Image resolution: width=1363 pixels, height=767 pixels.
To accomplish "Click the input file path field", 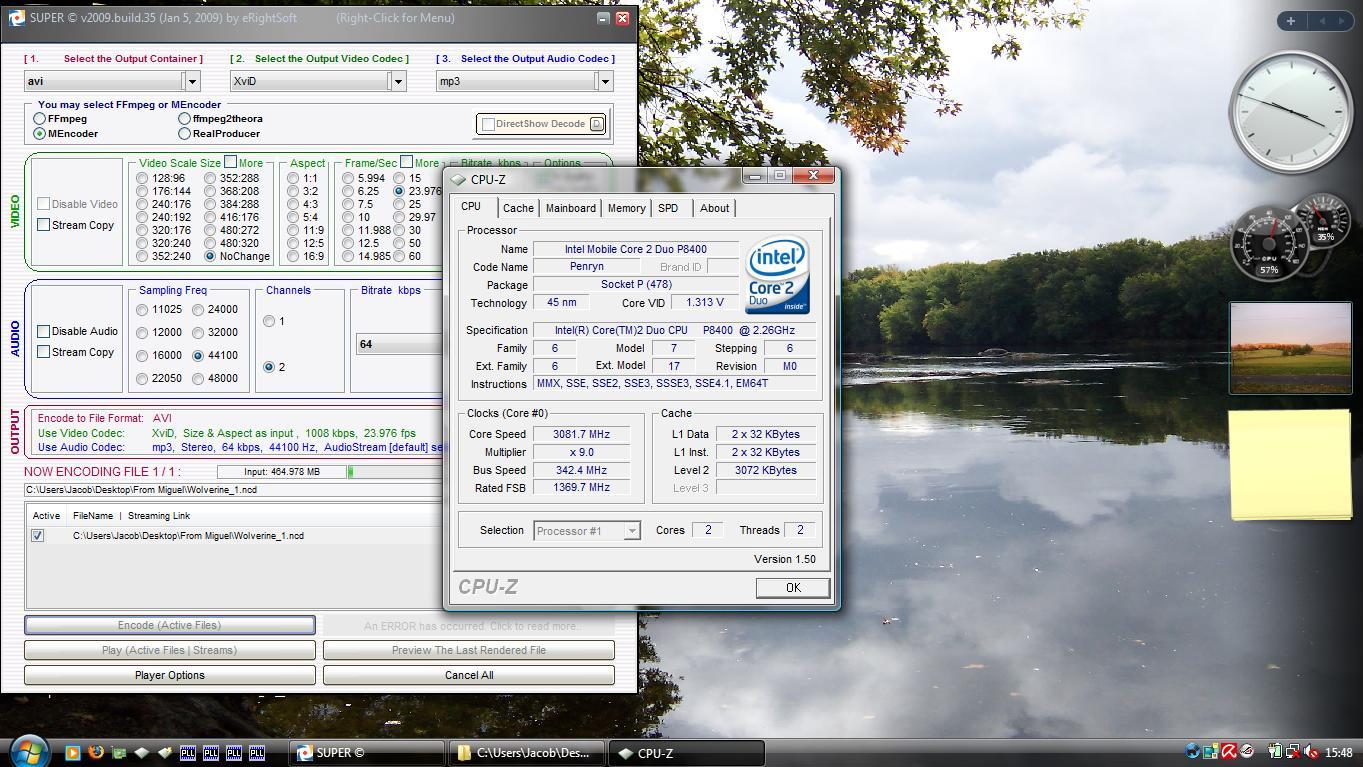I will point(233,490).
